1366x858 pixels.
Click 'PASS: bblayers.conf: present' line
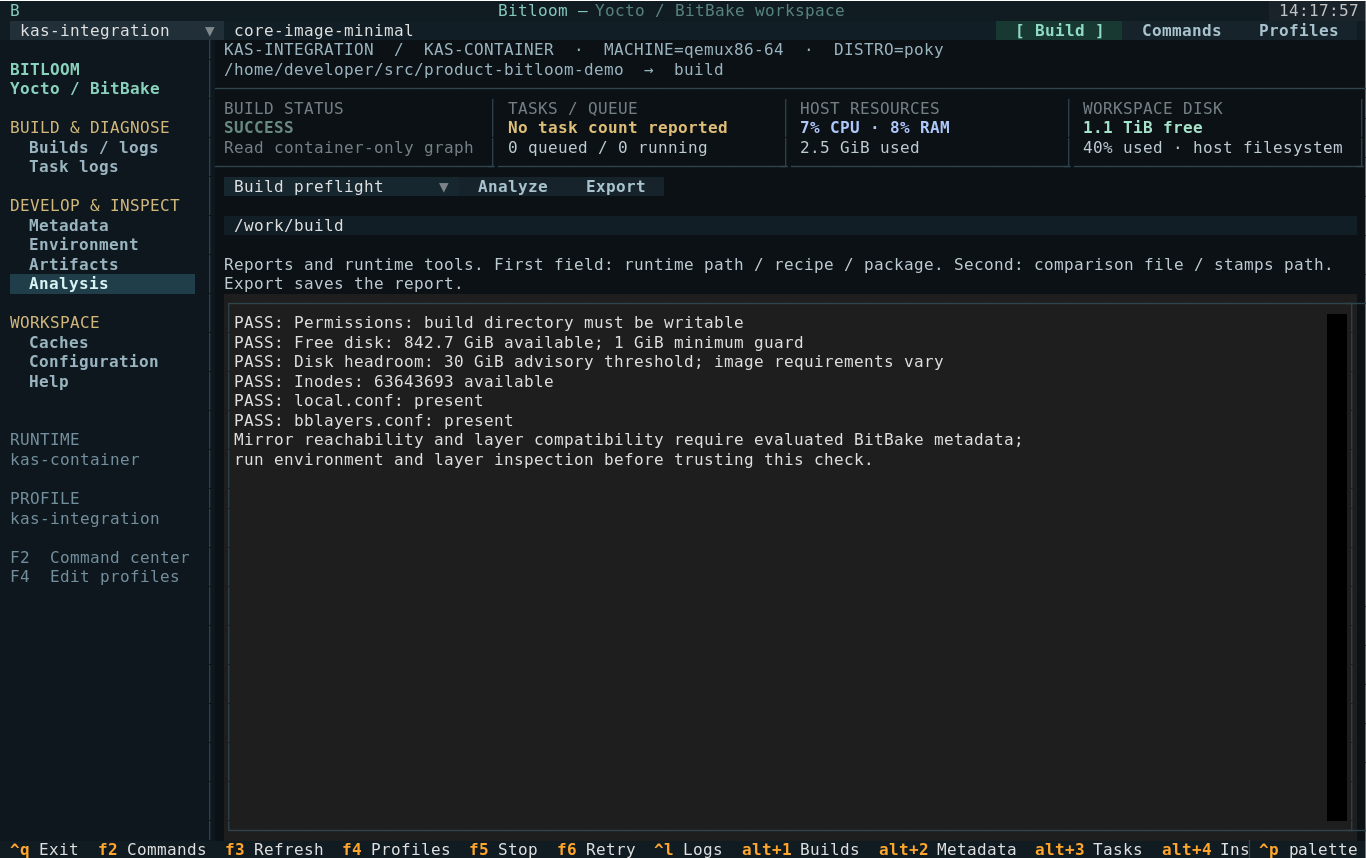click(374, 420)
